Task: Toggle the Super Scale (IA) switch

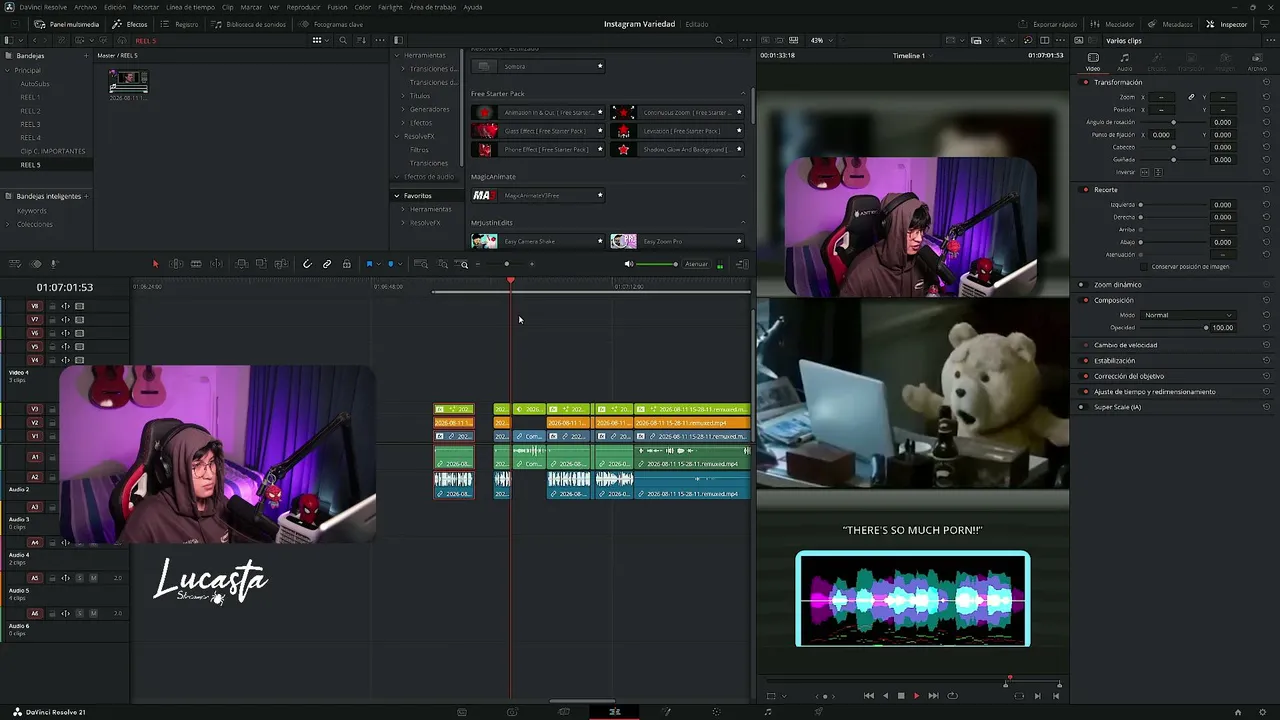Action: pos(1081,407)
